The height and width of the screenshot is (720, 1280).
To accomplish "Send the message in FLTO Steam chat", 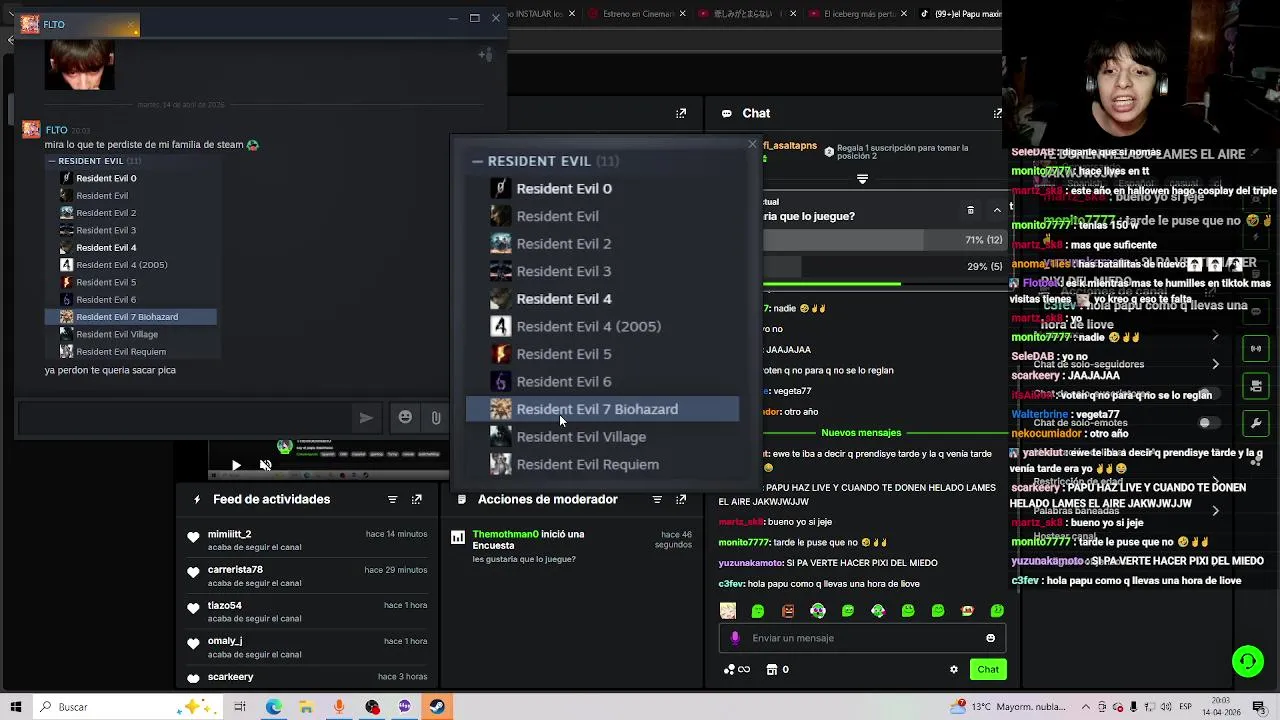I will pos(366,418).
